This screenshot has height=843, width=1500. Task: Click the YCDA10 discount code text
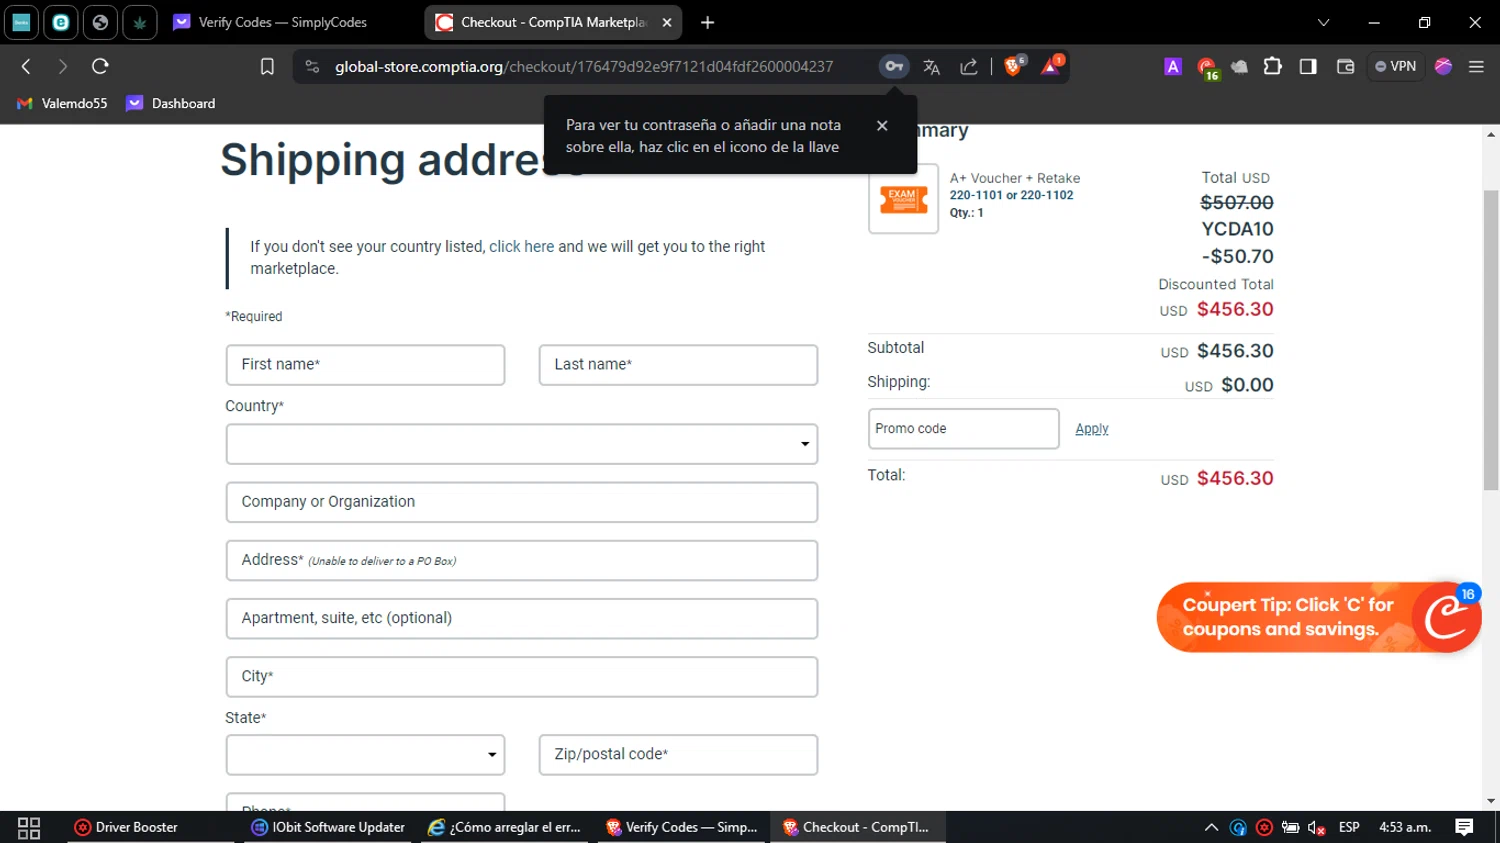click(x=1237, y=229)
